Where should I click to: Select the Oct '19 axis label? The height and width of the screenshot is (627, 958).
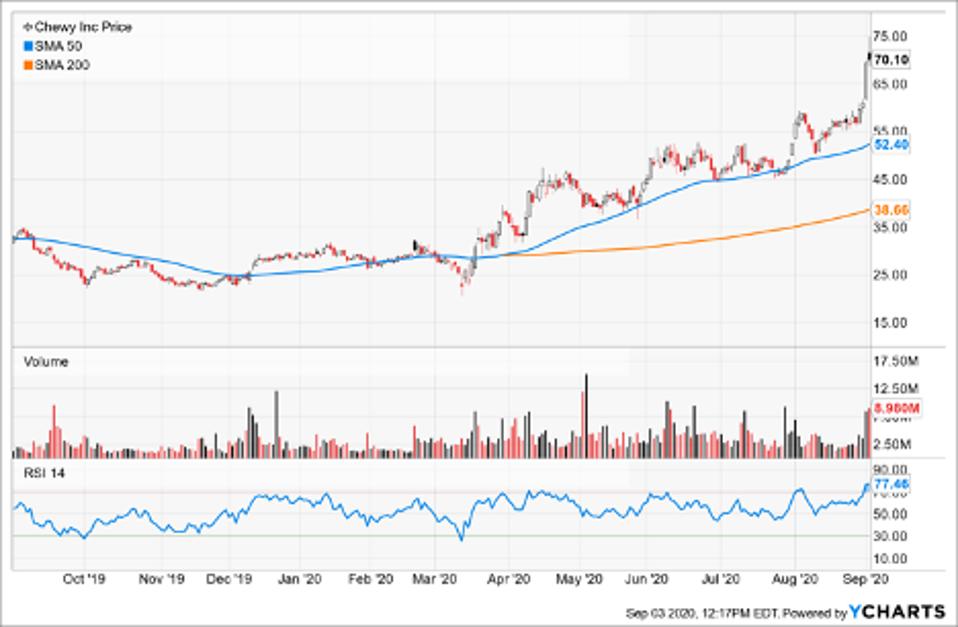click(x=85, y=576)
